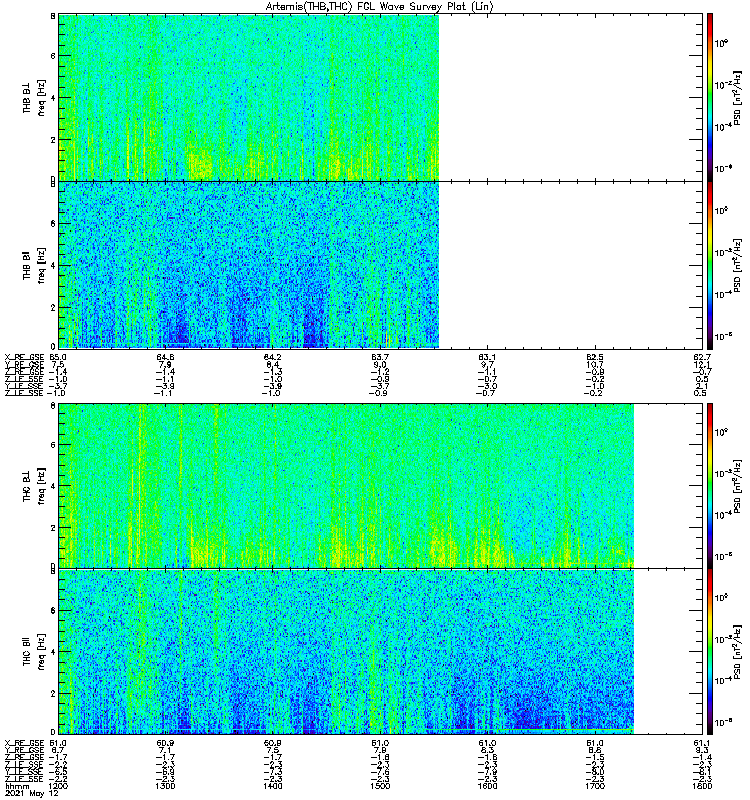Click the THB B-perpendicular spectrogram panel

[x=381, y=97]
